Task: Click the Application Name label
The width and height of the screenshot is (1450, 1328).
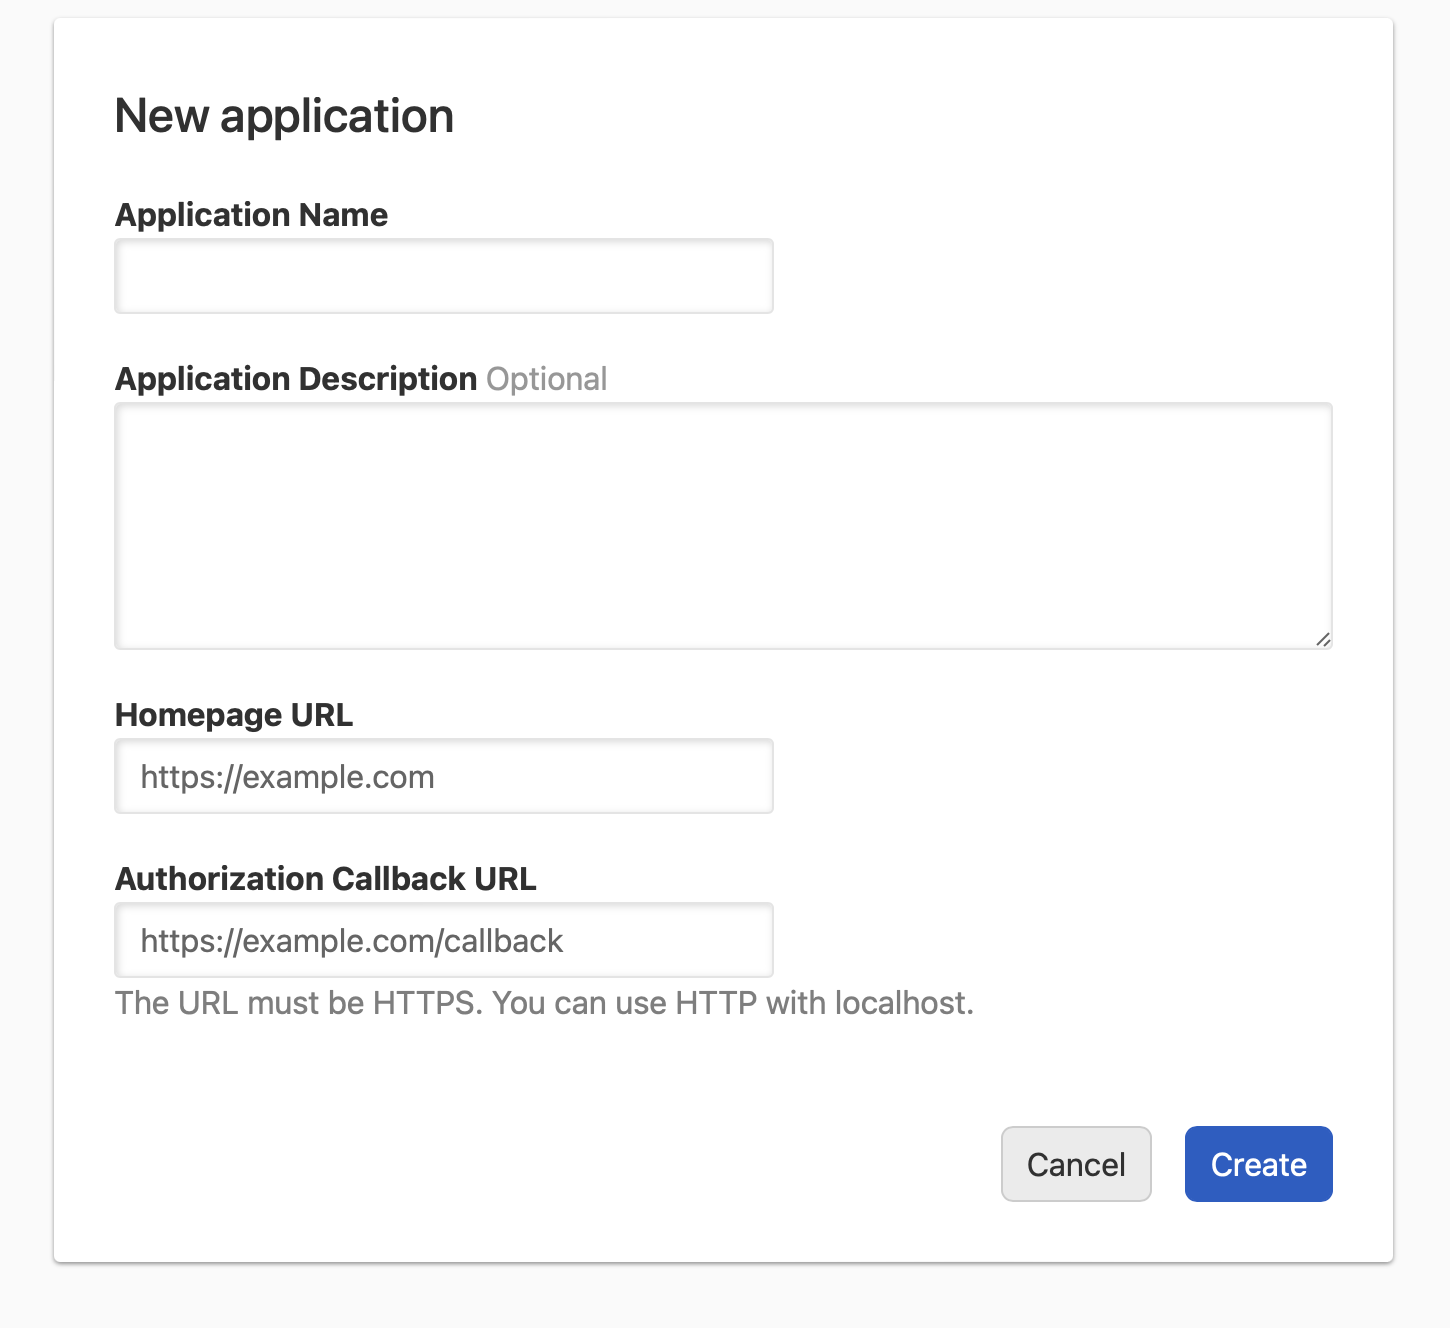Action: point(251,214)
